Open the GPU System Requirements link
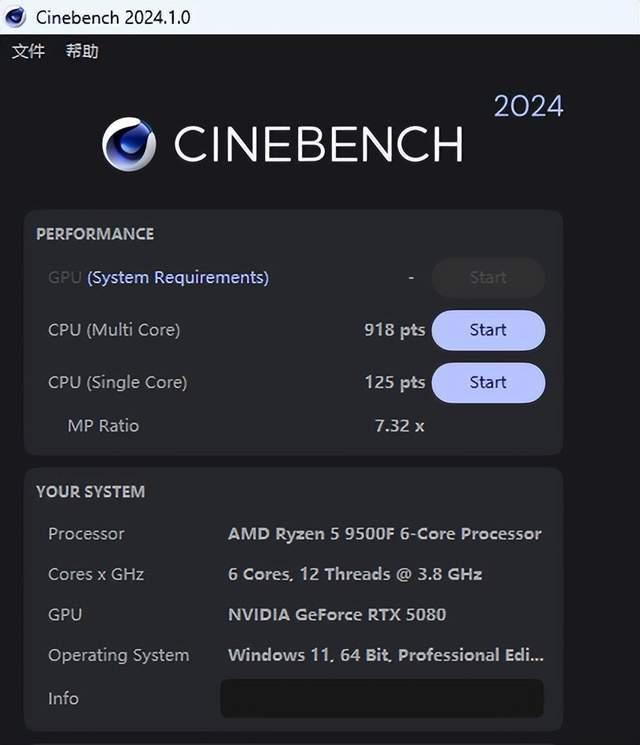Viewport: 640px width, 745px height. point(178,278)
